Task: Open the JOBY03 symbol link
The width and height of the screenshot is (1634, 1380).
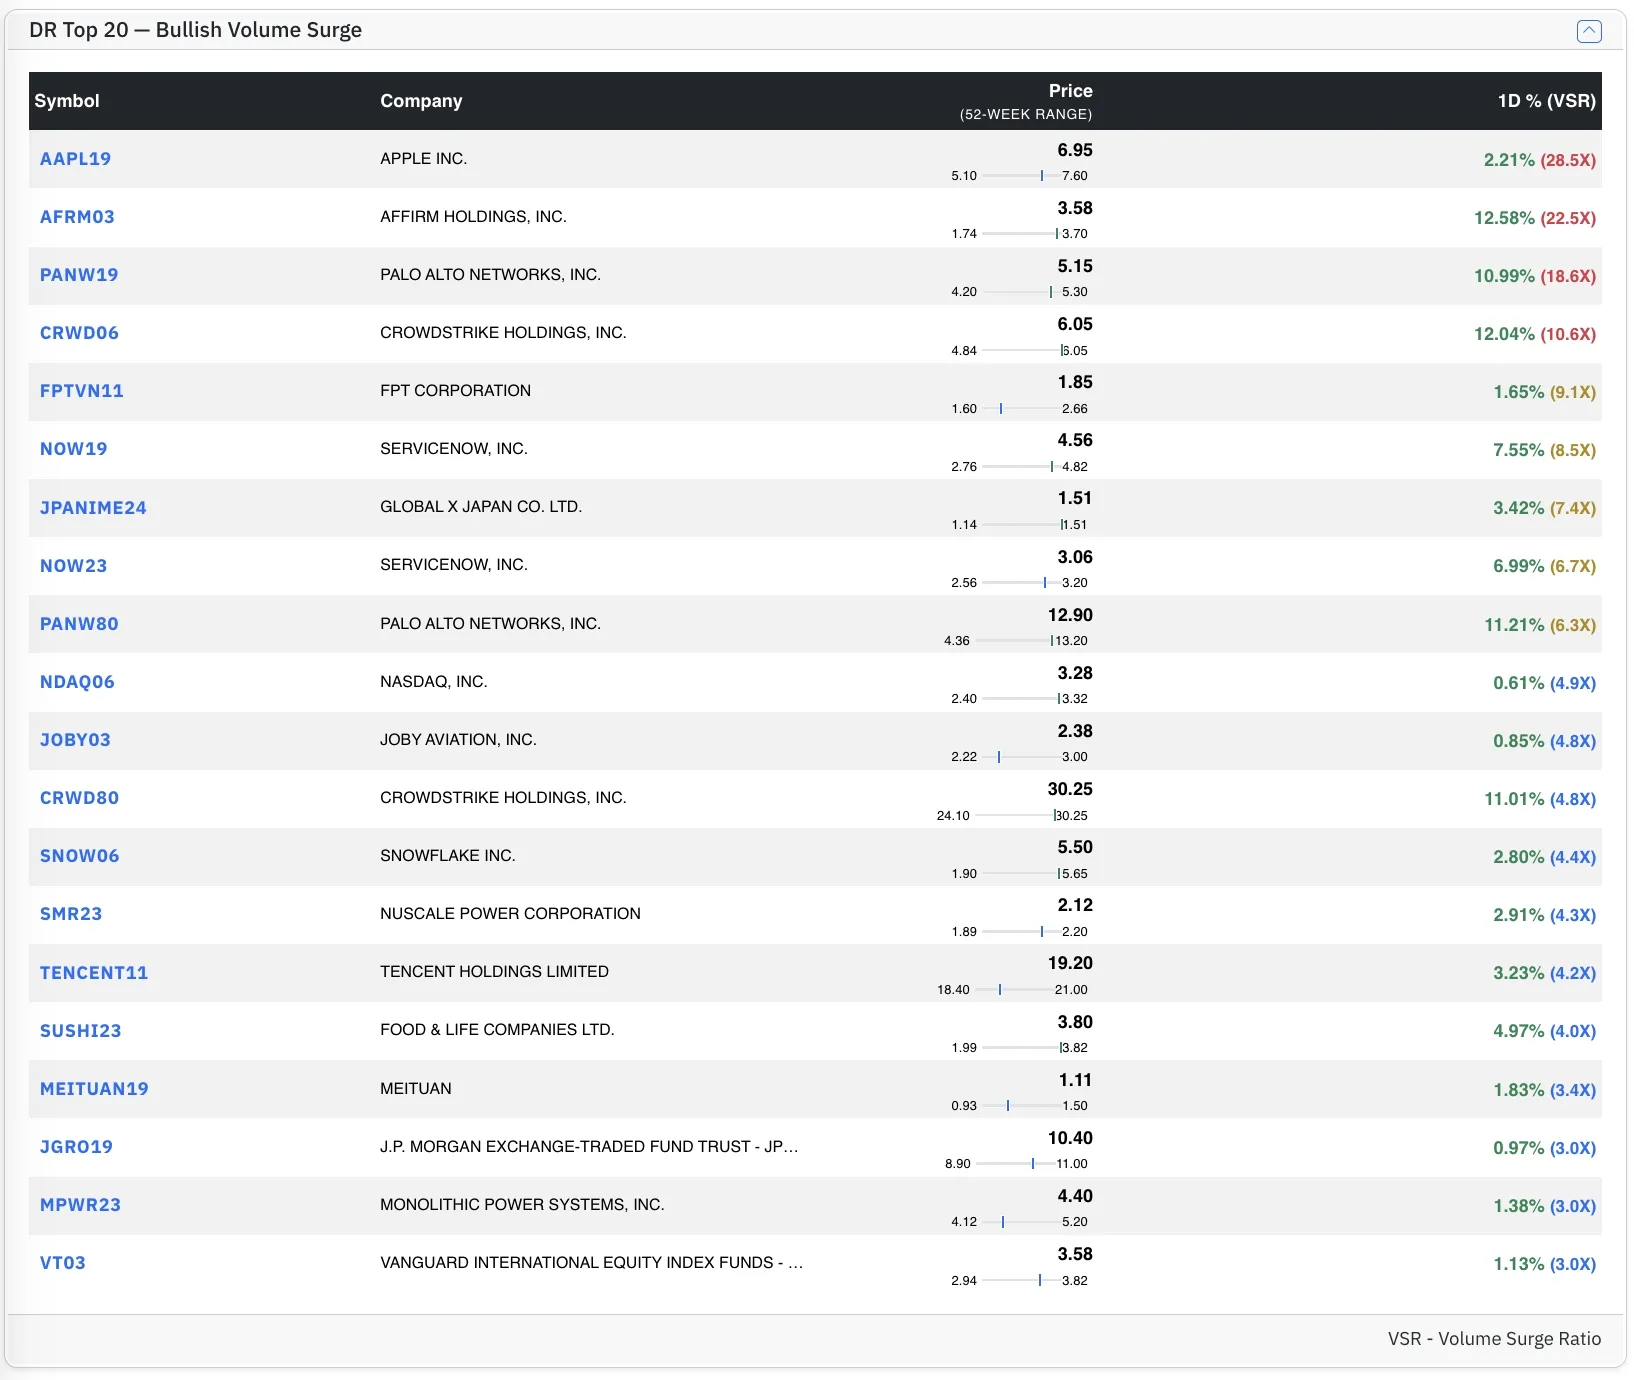Action: click(75, 740)
